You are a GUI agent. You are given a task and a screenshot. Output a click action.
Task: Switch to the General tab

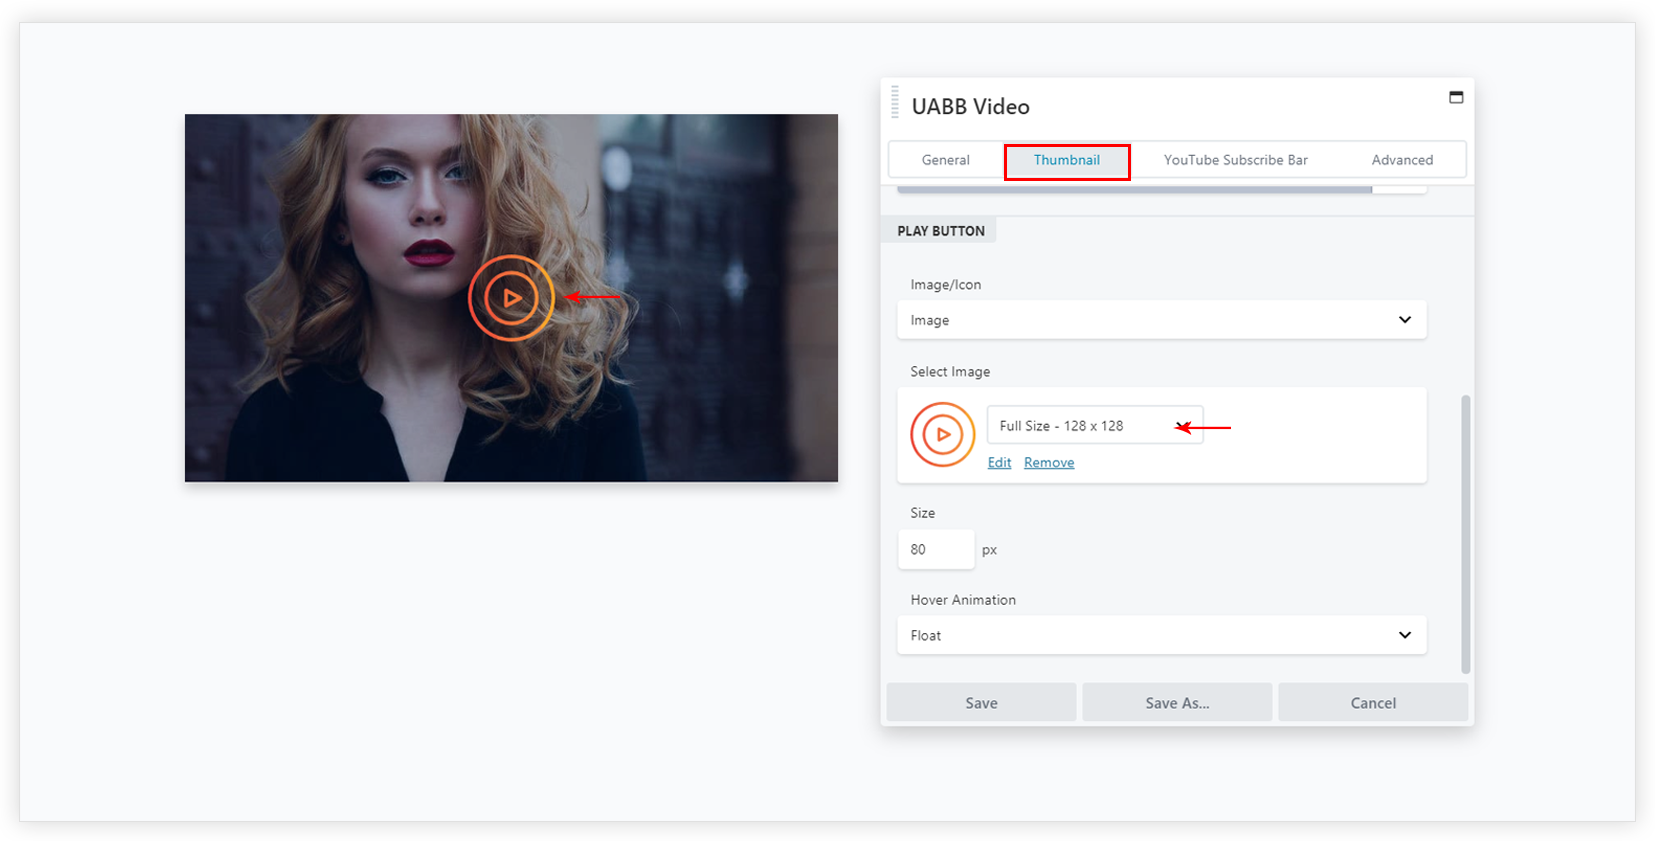pyautogui.click(x=945, y=160)
